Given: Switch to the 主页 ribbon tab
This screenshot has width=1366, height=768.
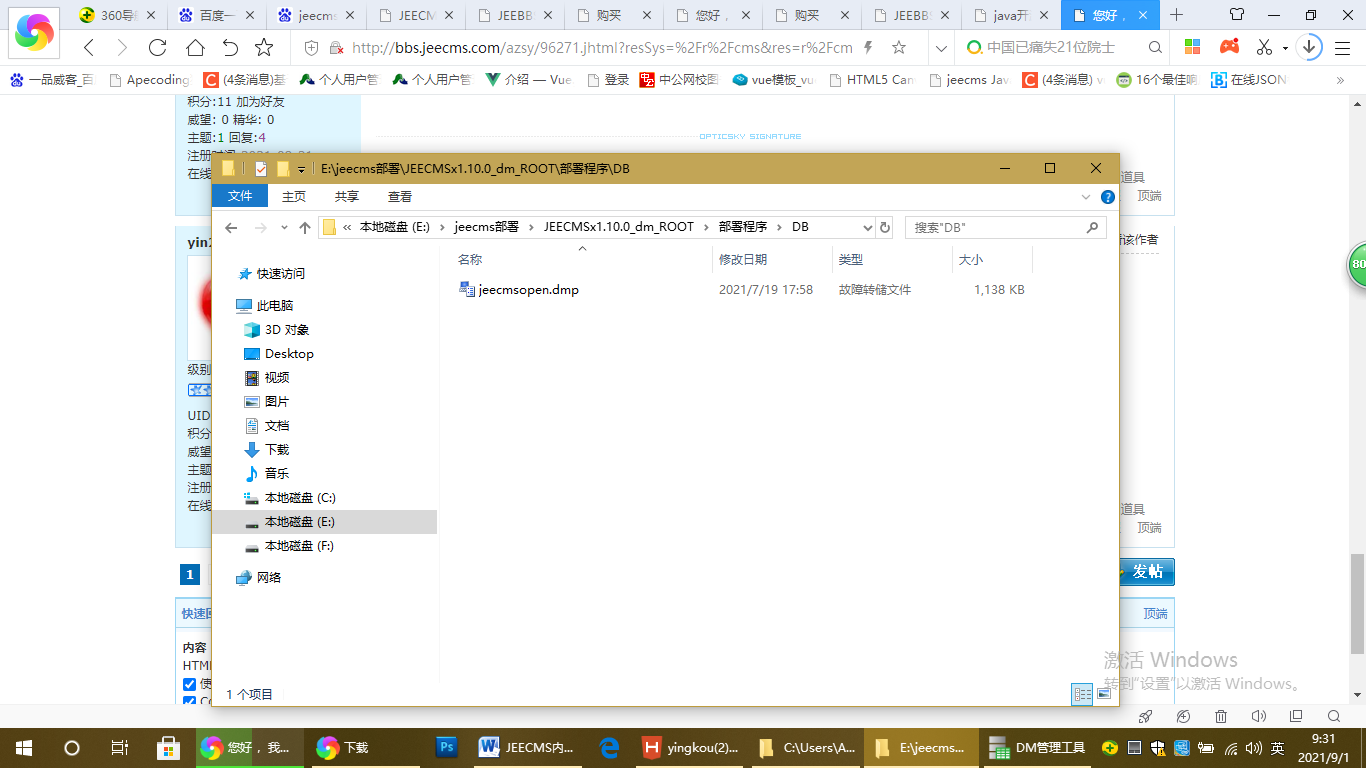Looking at the screenshot, I should point(294,197).
